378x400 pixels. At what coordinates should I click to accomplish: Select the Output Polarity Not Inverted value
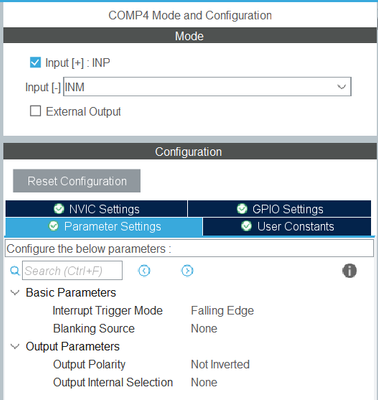tap(220, 364)
